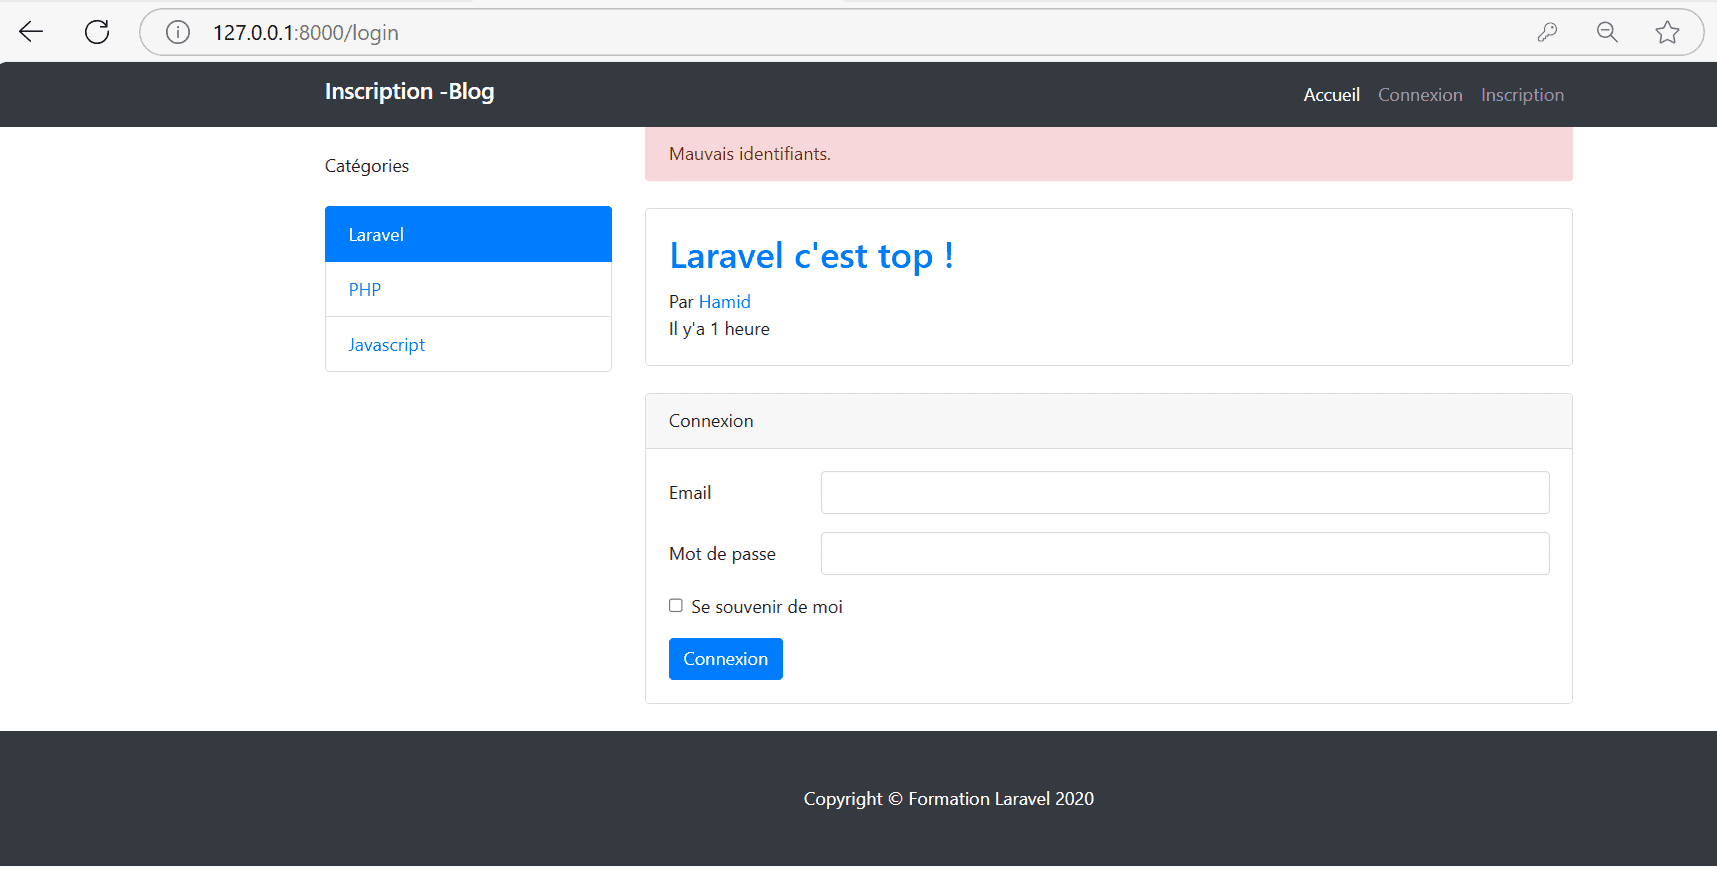Open the zoom magnifier icon in address bar
The width and height of the screenshot is (1717, 892).
1607,32
